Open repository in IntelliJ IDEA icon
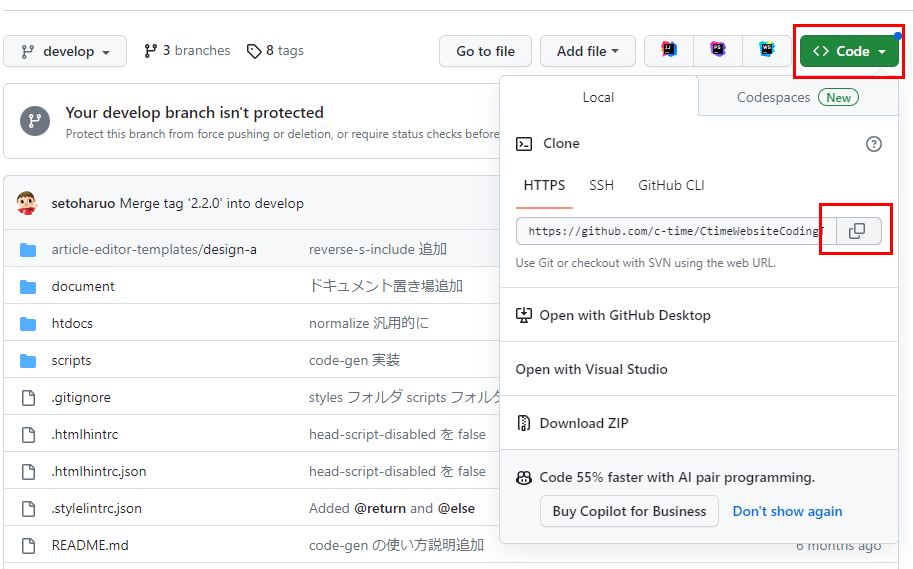913x569 pixels. click(669, 51)
